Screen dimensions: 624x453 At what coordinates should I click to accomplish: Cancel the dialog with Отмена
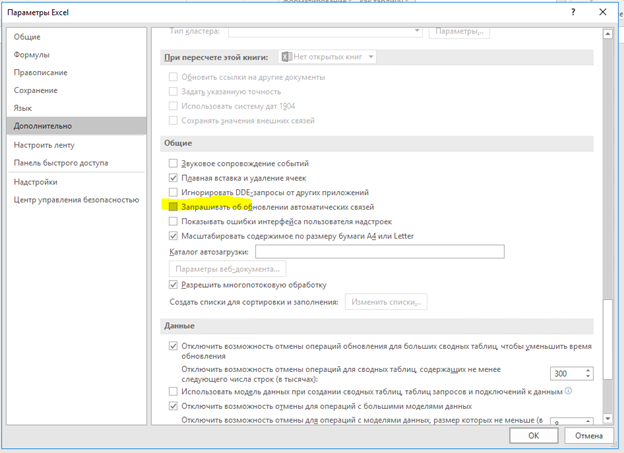click(x=589, y=436)
